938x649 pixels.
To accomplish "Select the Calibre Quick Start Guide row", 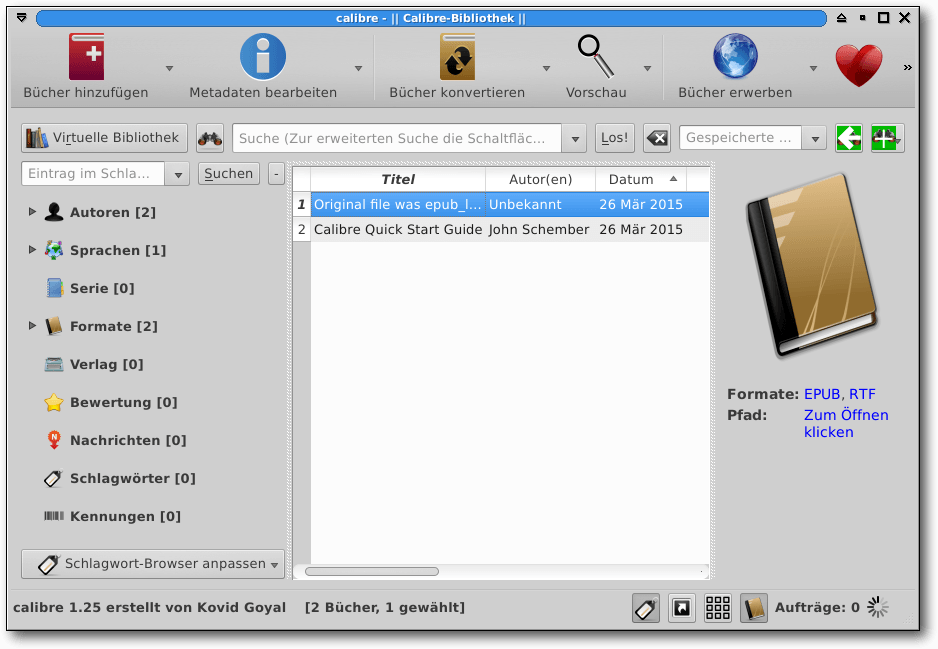I will click(501, 230).
